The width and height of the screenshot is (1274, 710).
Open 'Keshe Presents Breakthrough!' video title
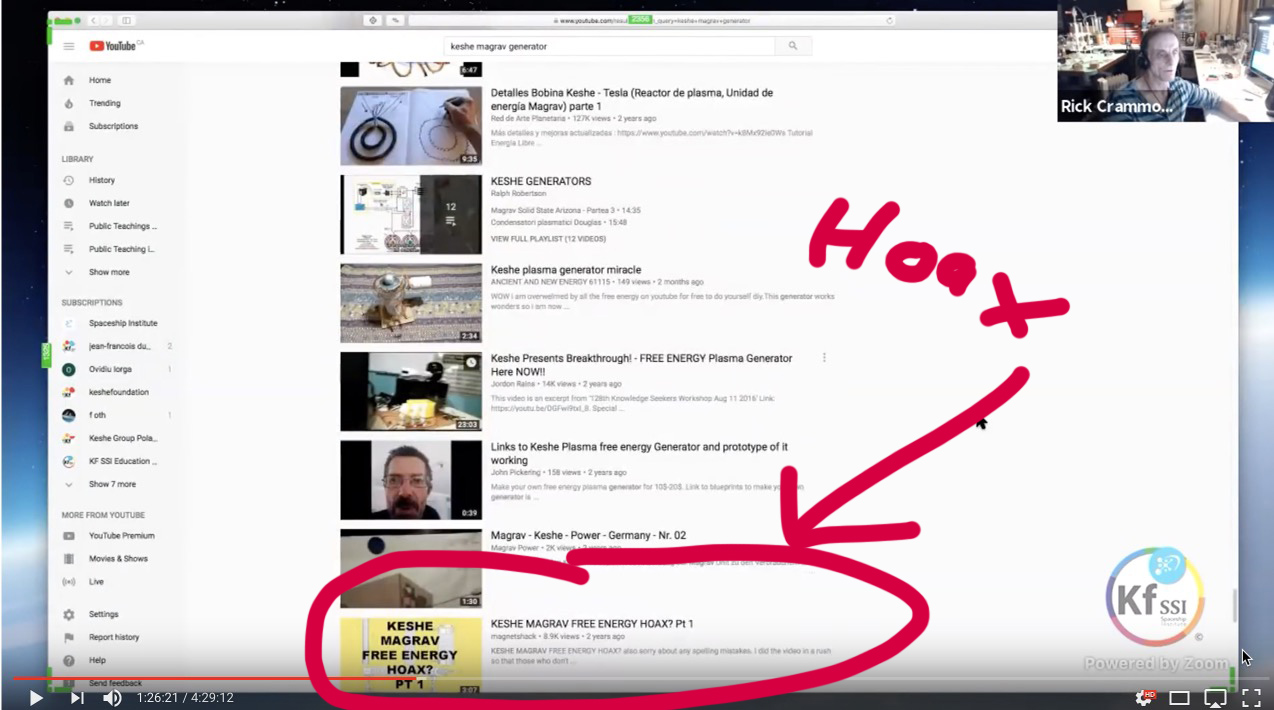tap(641, 364)
